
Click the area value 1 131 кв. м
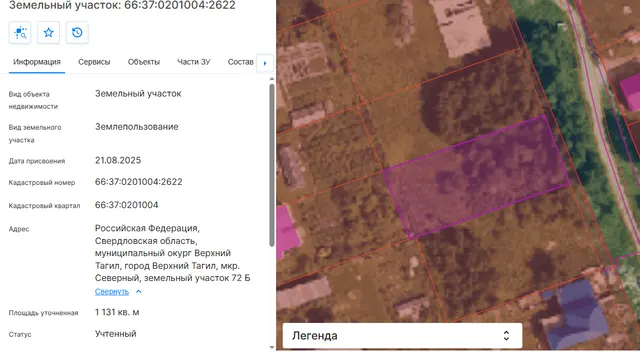coord(117,312)
